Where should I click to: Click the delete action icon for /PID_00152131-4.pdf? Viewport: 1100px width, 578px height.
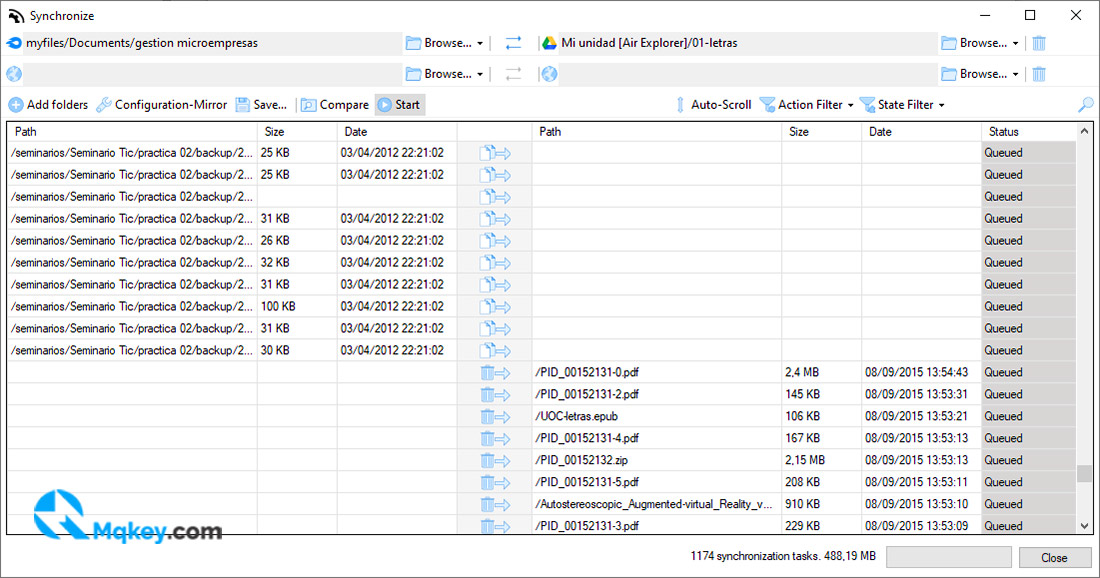tap(495, 438)
